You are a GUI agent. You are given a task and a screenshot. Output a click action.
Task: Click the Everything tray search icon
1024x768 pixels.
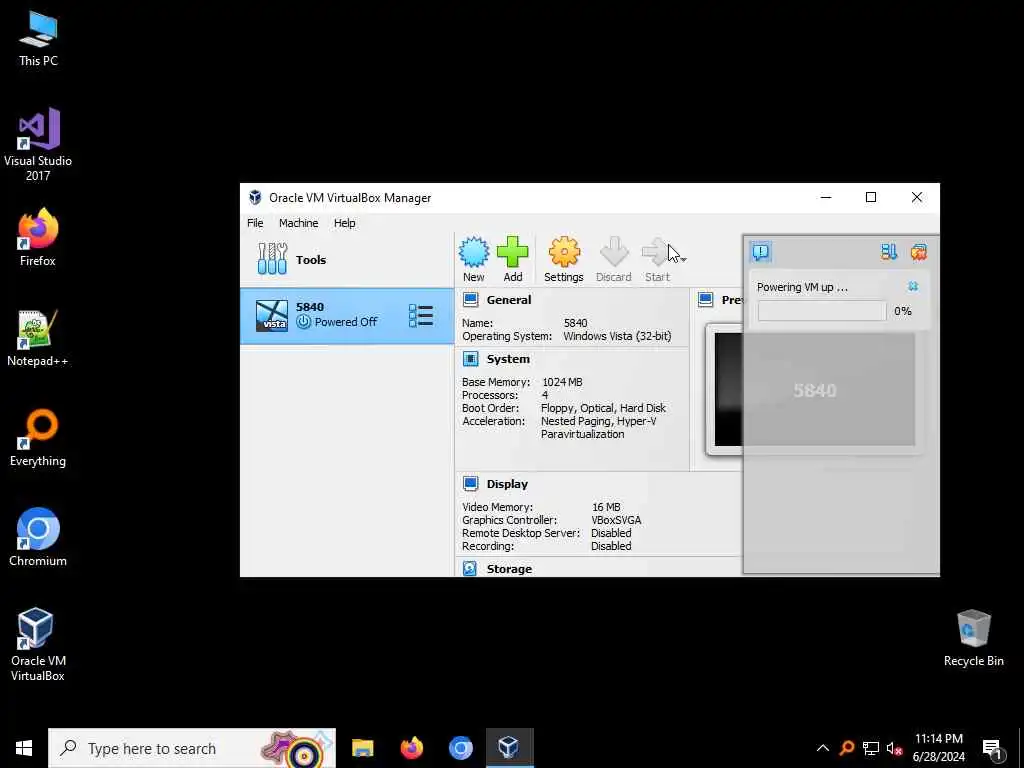[x=847, y=748]
